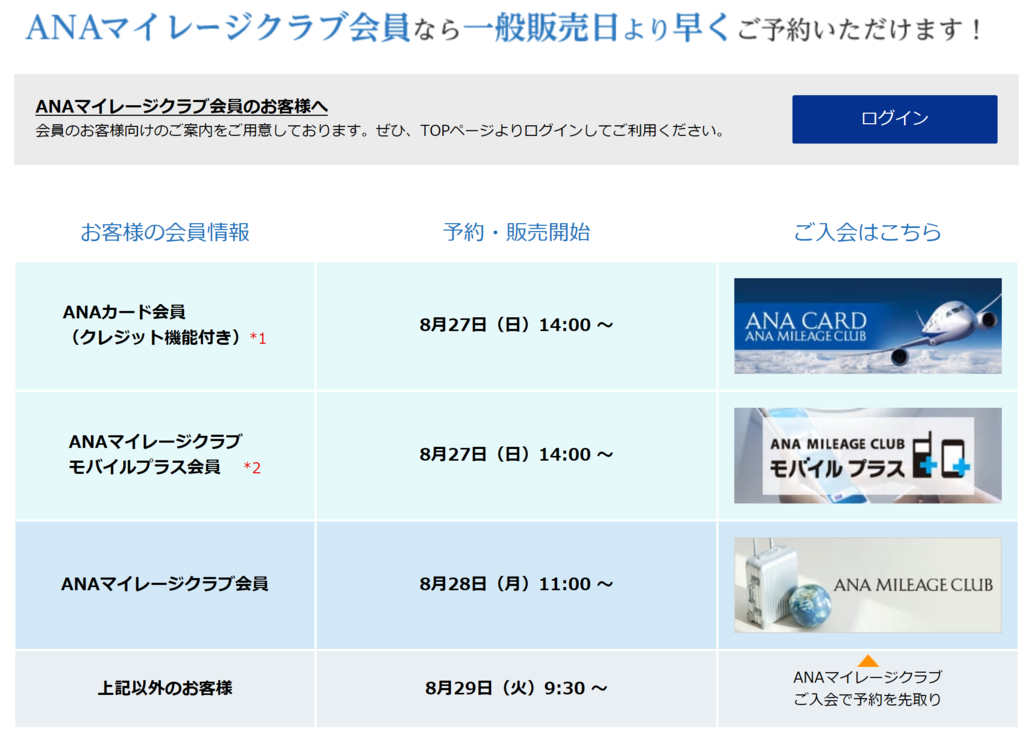Click the モバイルプラス row's 8月27日（日）14:00 time
The width and height of the screenshot is (1024, 733).
pyautogui.click(x=516, y=454)
